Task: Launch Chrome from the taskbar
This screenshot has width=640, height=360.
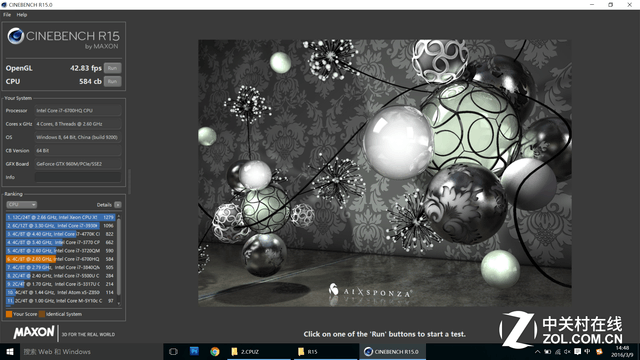Action: [x=215, y=351]
